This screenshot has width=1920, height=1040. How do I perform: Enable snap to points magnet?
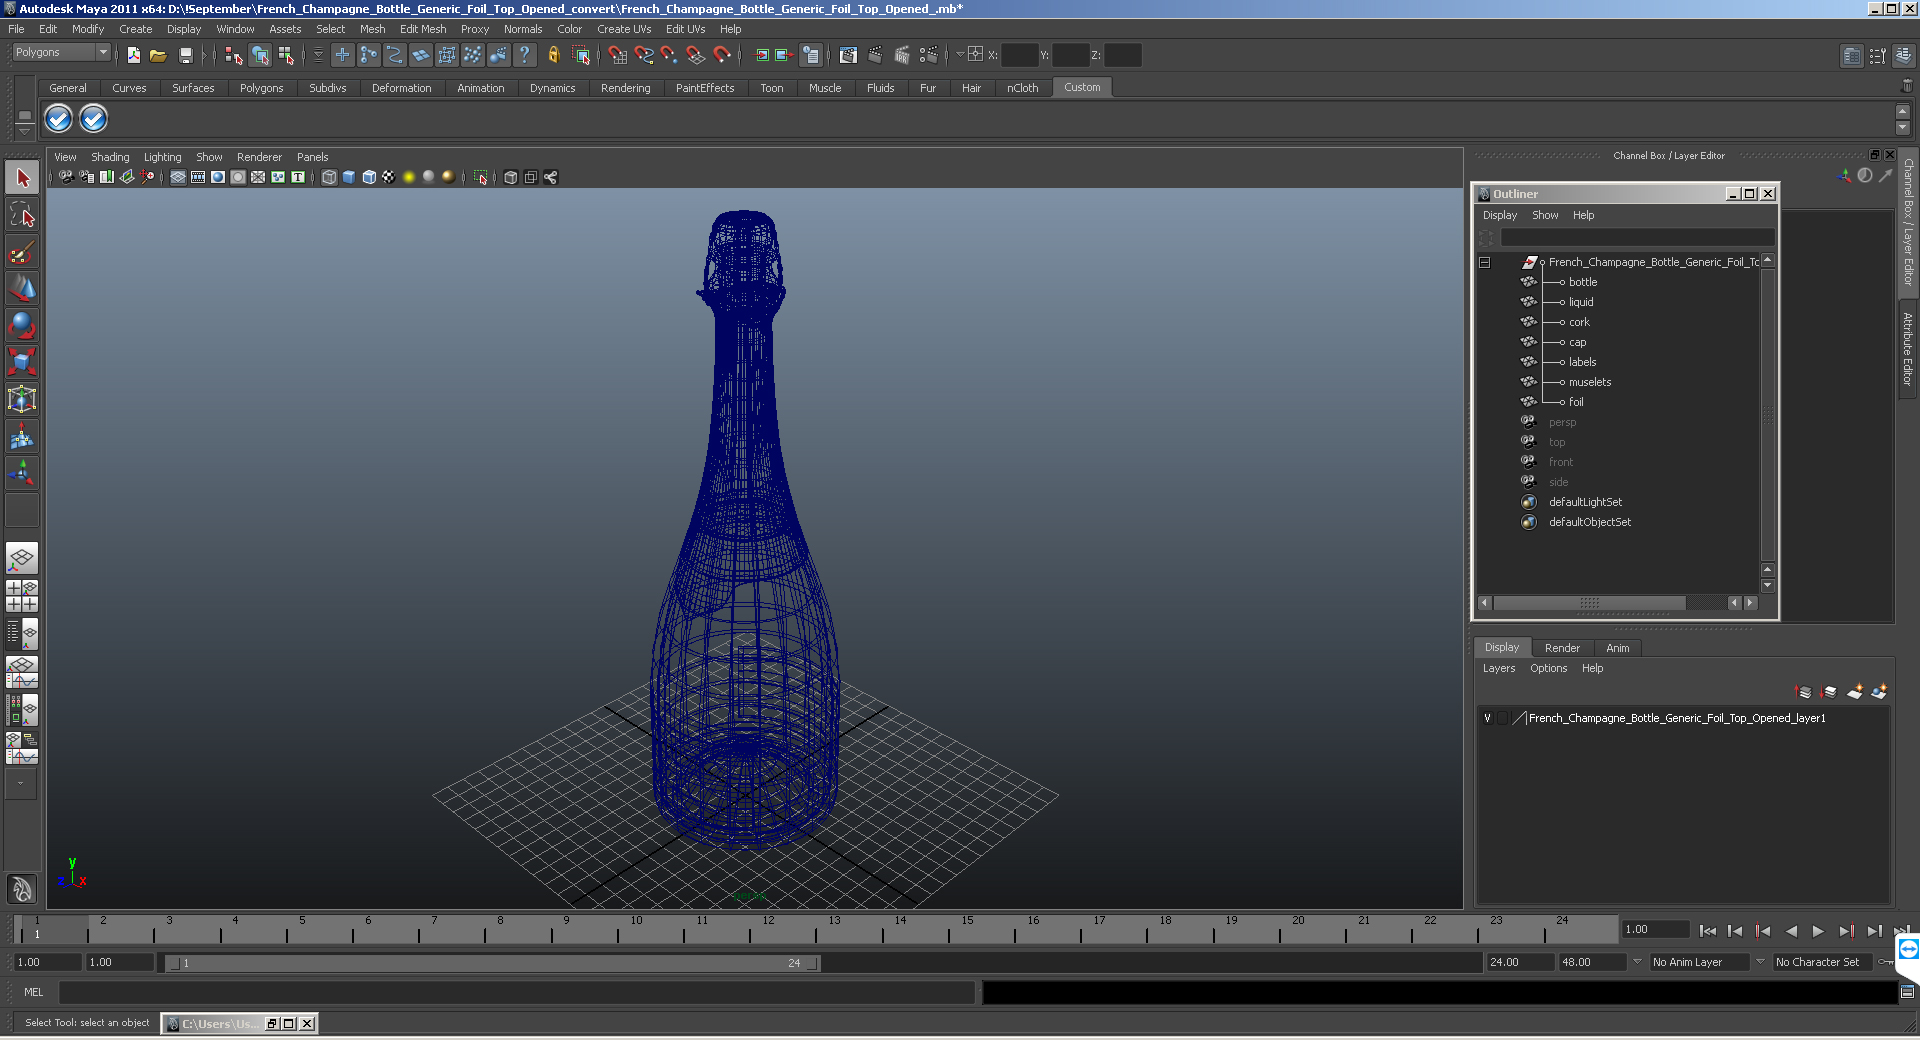(x=669, y=55)
